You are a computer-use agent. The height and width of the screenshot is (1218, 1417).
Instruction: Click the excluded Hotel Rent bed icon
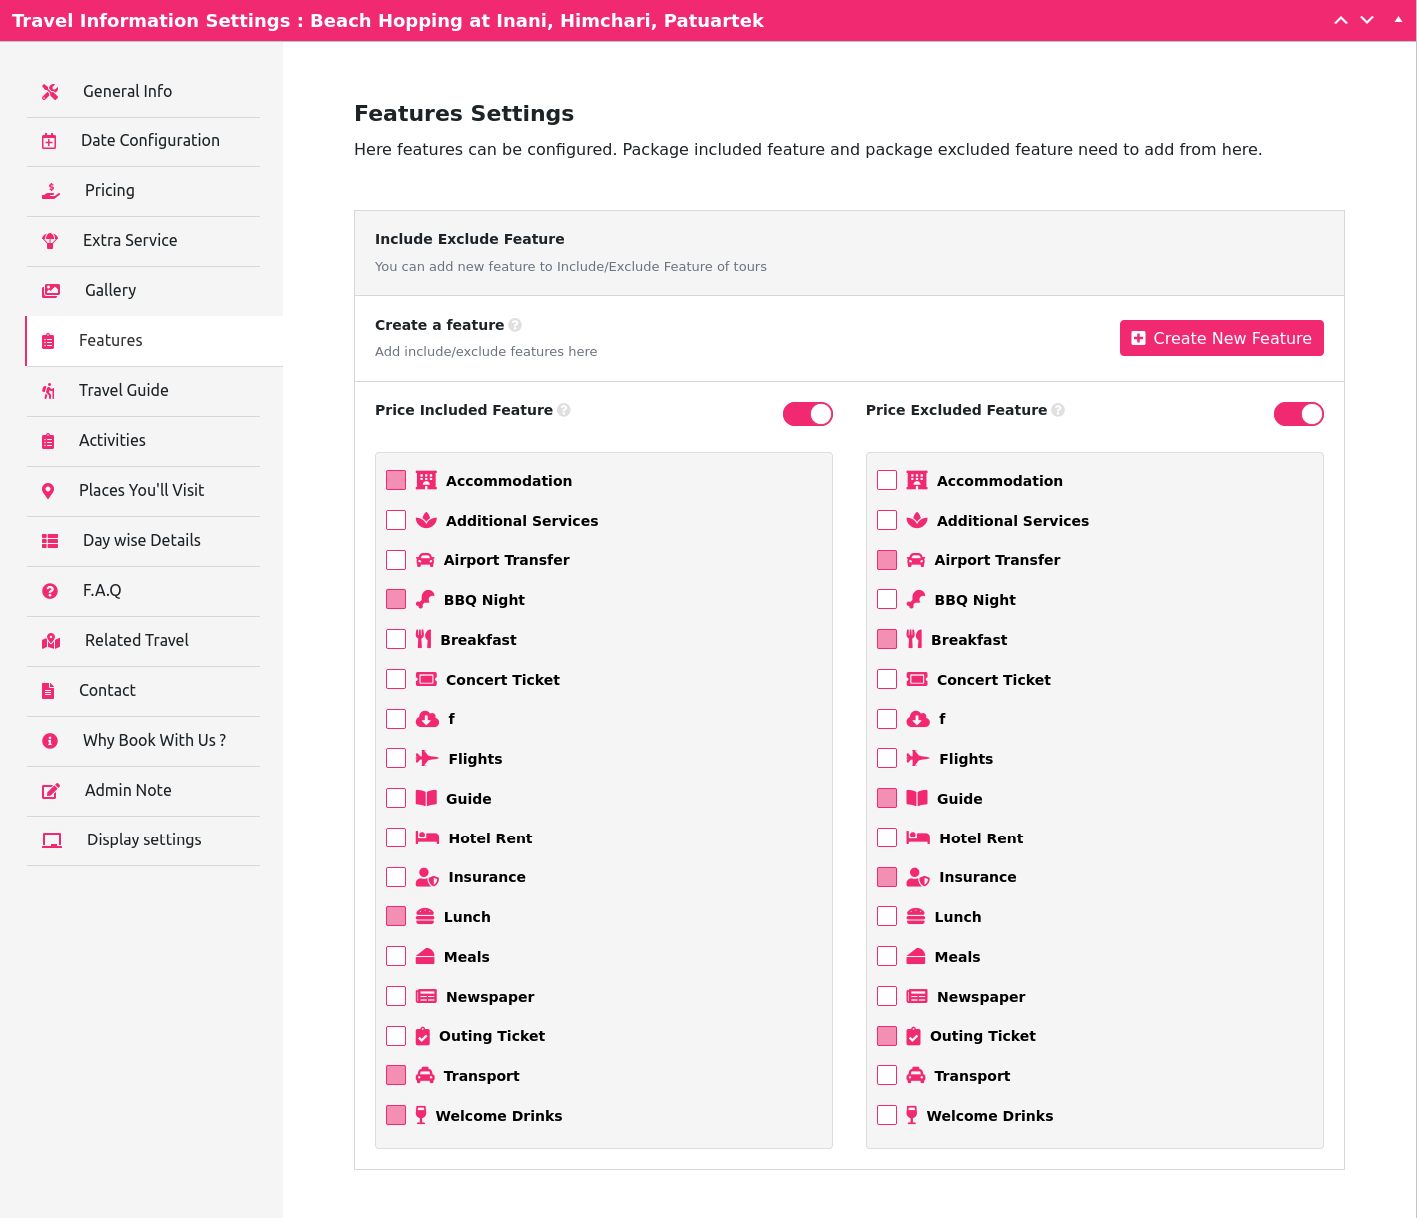click(918, 838)
